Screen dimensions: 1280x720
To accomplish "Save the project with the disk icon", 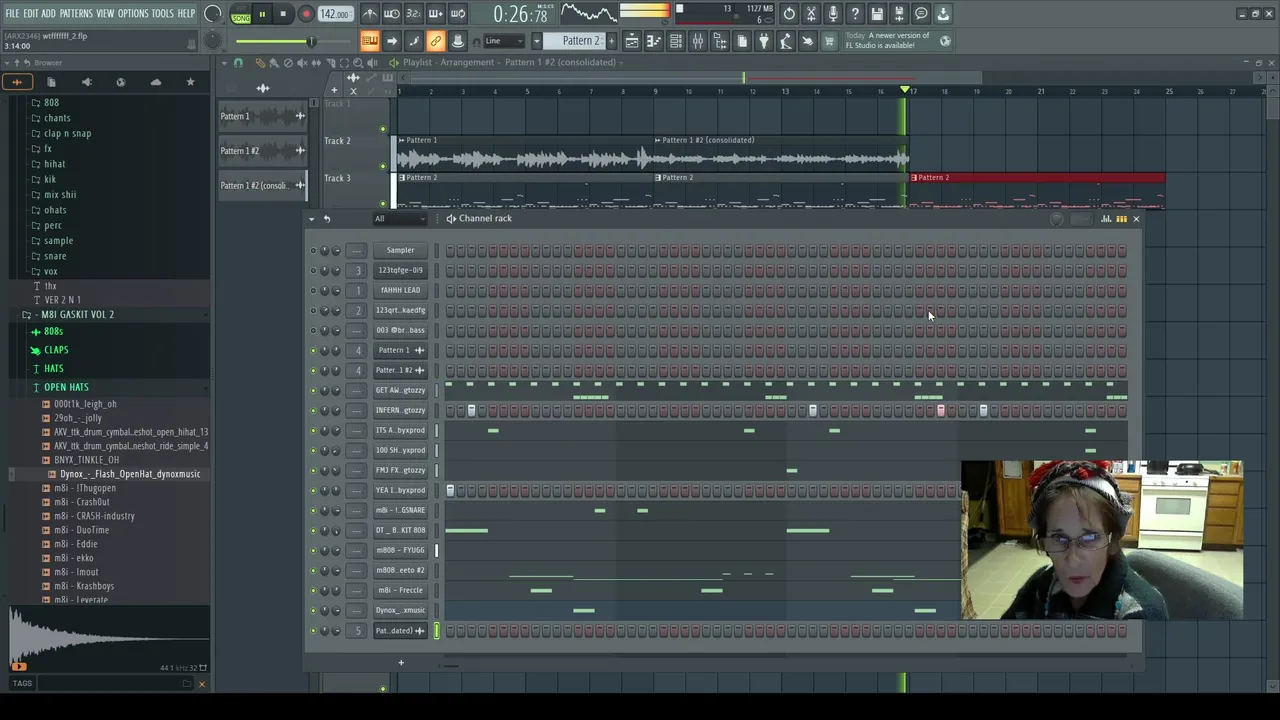I will pyautogui.click(x=877, y=14).
